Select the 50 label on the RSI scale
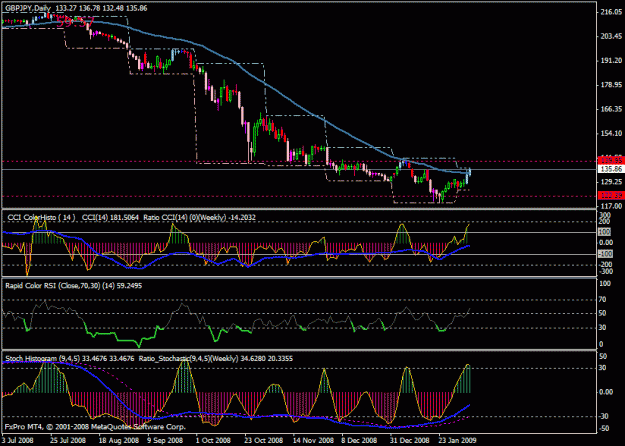Screen dimensions: 625x446 (604, 313)
